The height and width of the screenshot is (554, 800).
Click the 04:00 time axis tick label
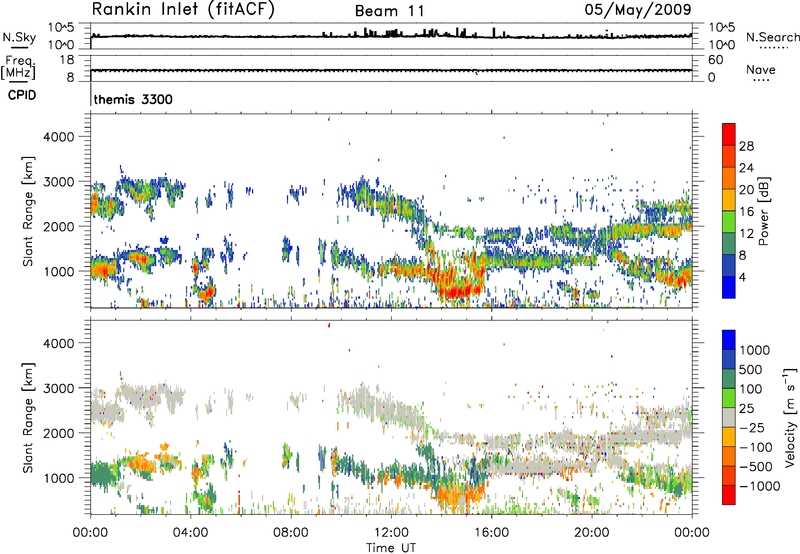(x=190, y=533)
